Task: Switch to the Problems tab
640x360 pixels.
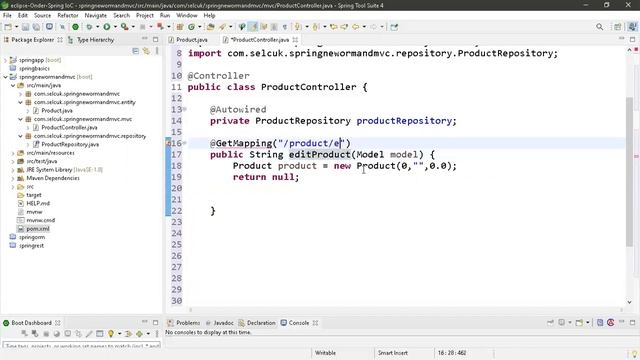Action: pyautogui.click(x=184, y=323)
